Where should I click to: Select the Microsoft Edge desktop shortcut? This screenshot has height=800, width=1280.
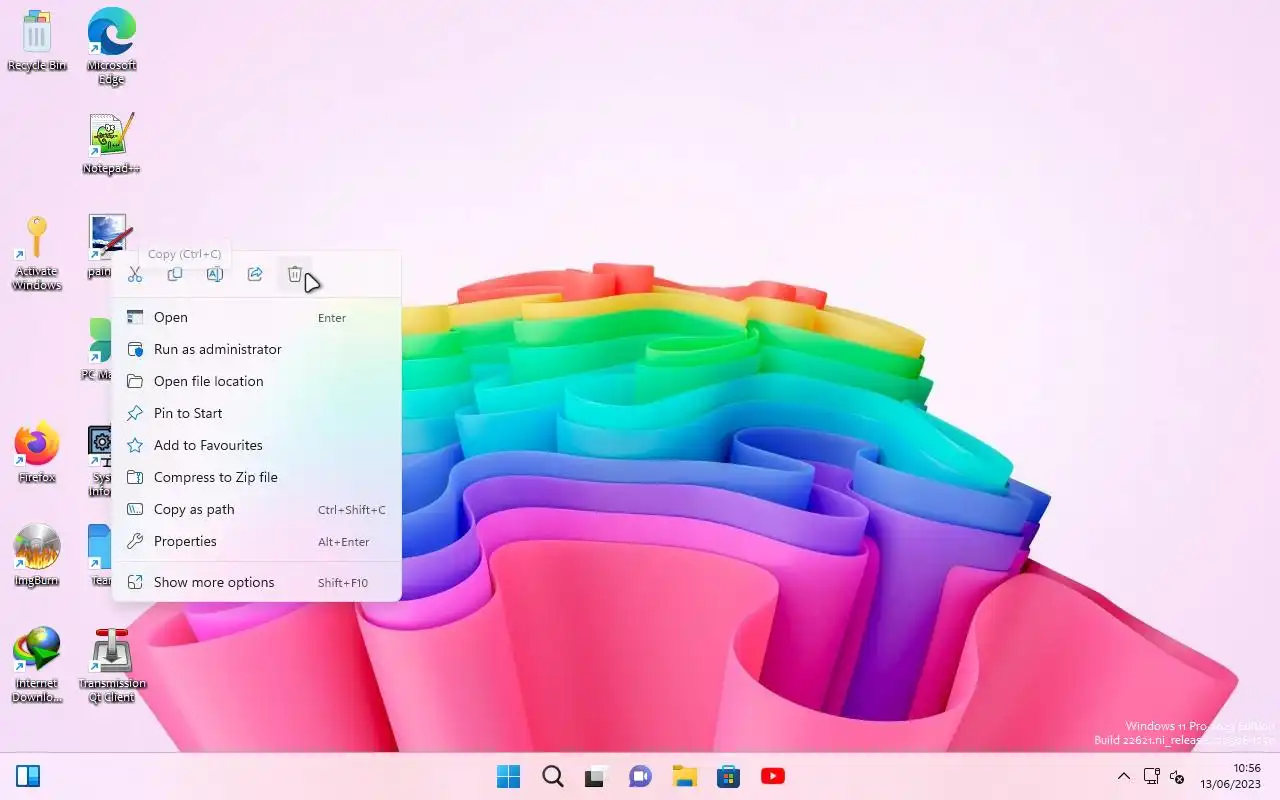111,46
